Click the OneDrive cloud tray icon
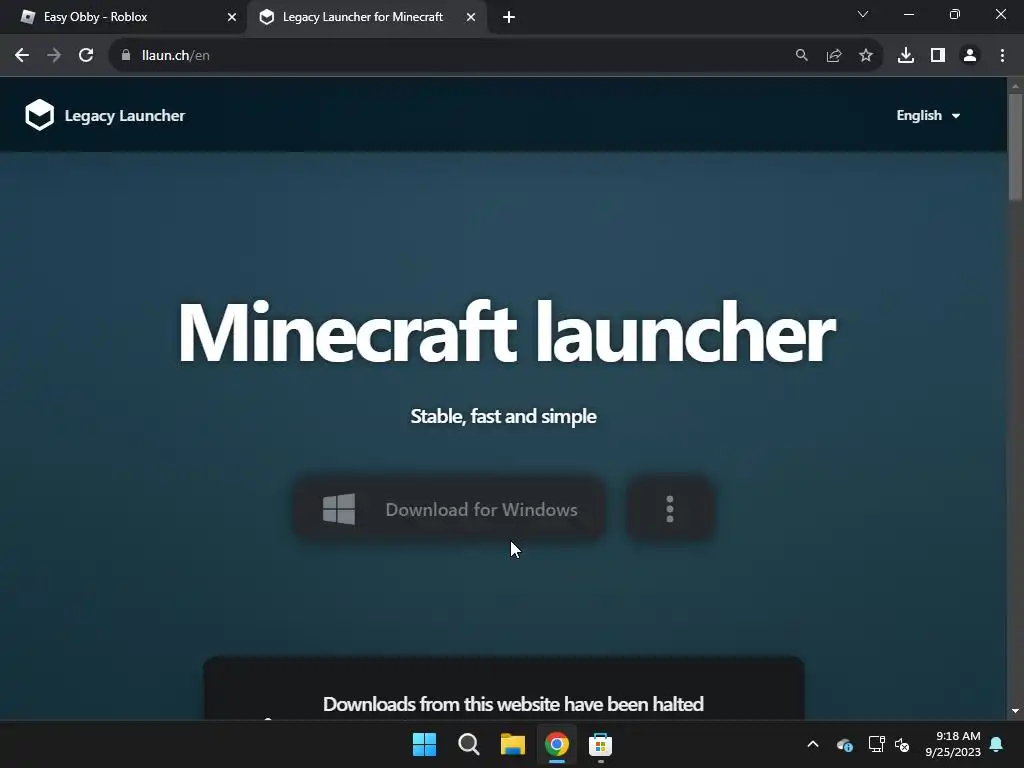Screen dimensions: 1024x768 [844, 744]
